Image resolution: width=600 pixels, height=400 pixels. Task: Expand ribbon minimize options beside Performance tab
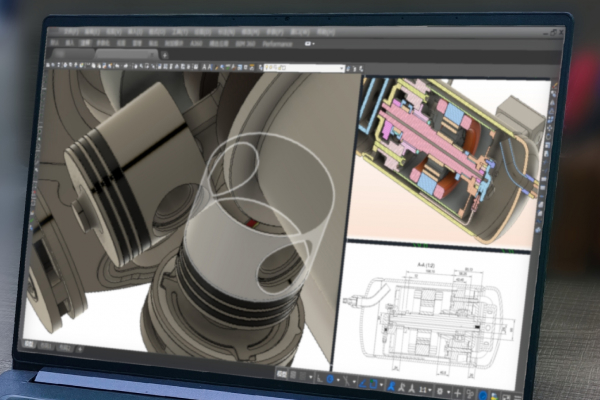coord(310,44)
